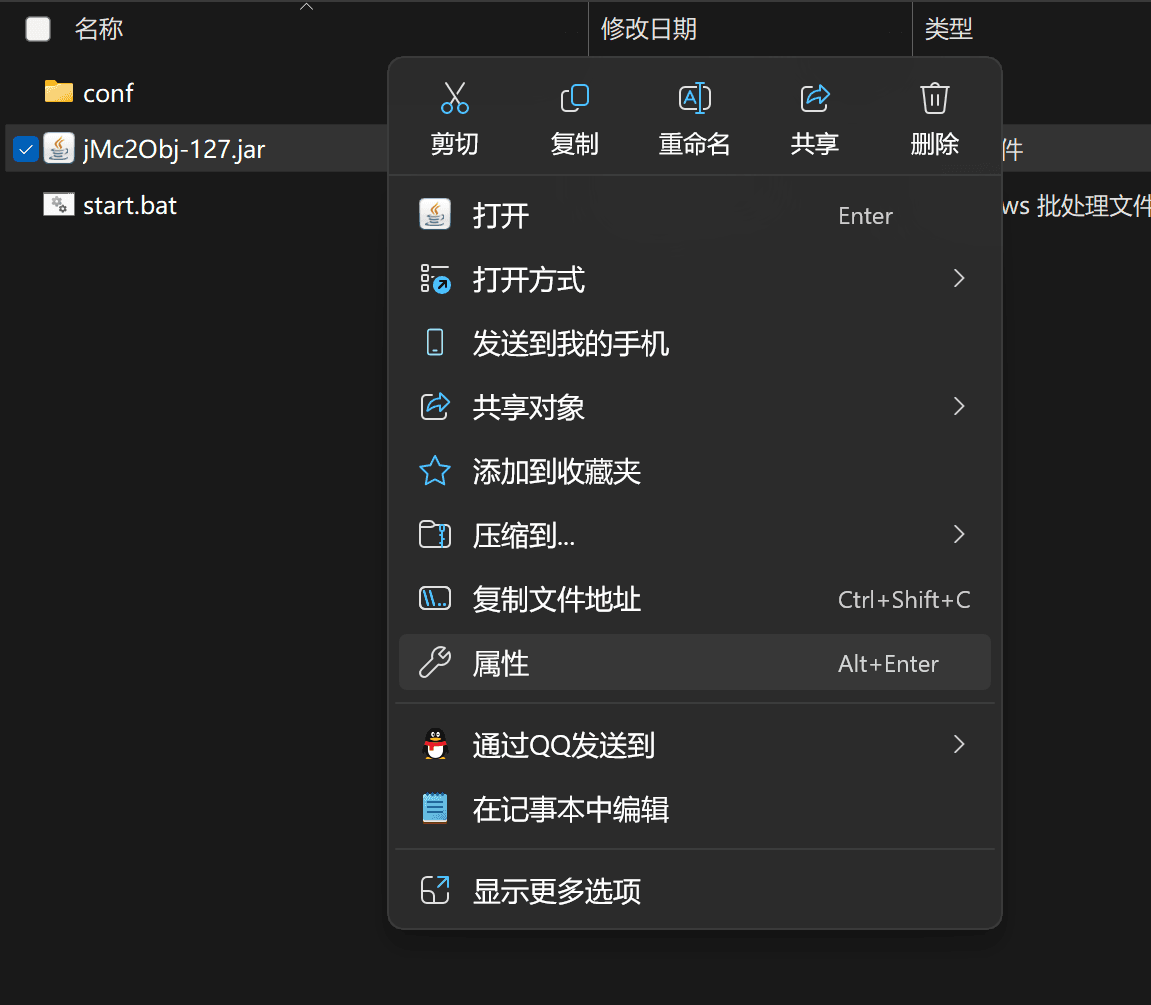Uncheck the jMc2Obj-127.jar checkbox

pos(26,150)
